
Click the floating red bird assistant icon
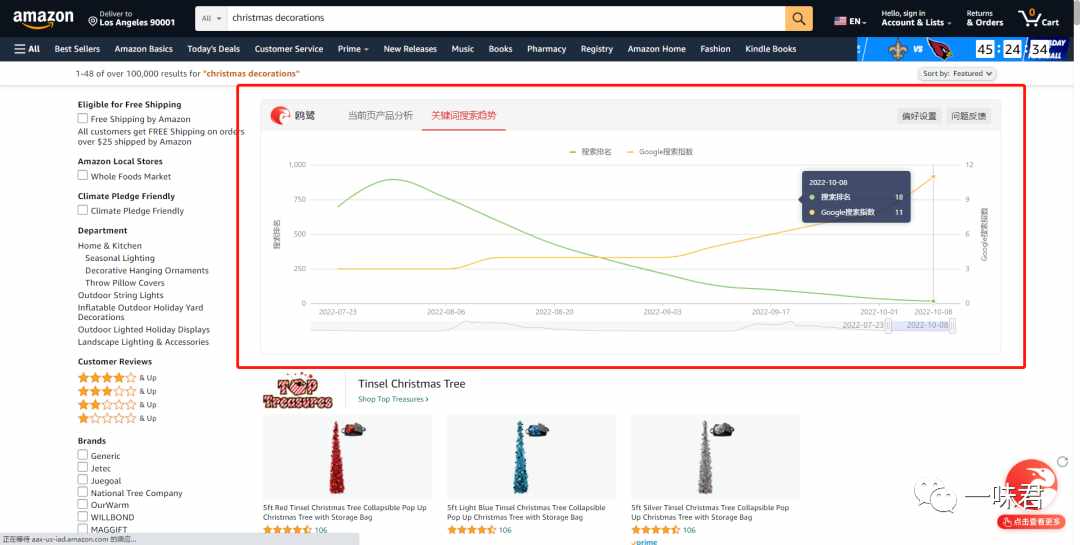[1031, 486]
